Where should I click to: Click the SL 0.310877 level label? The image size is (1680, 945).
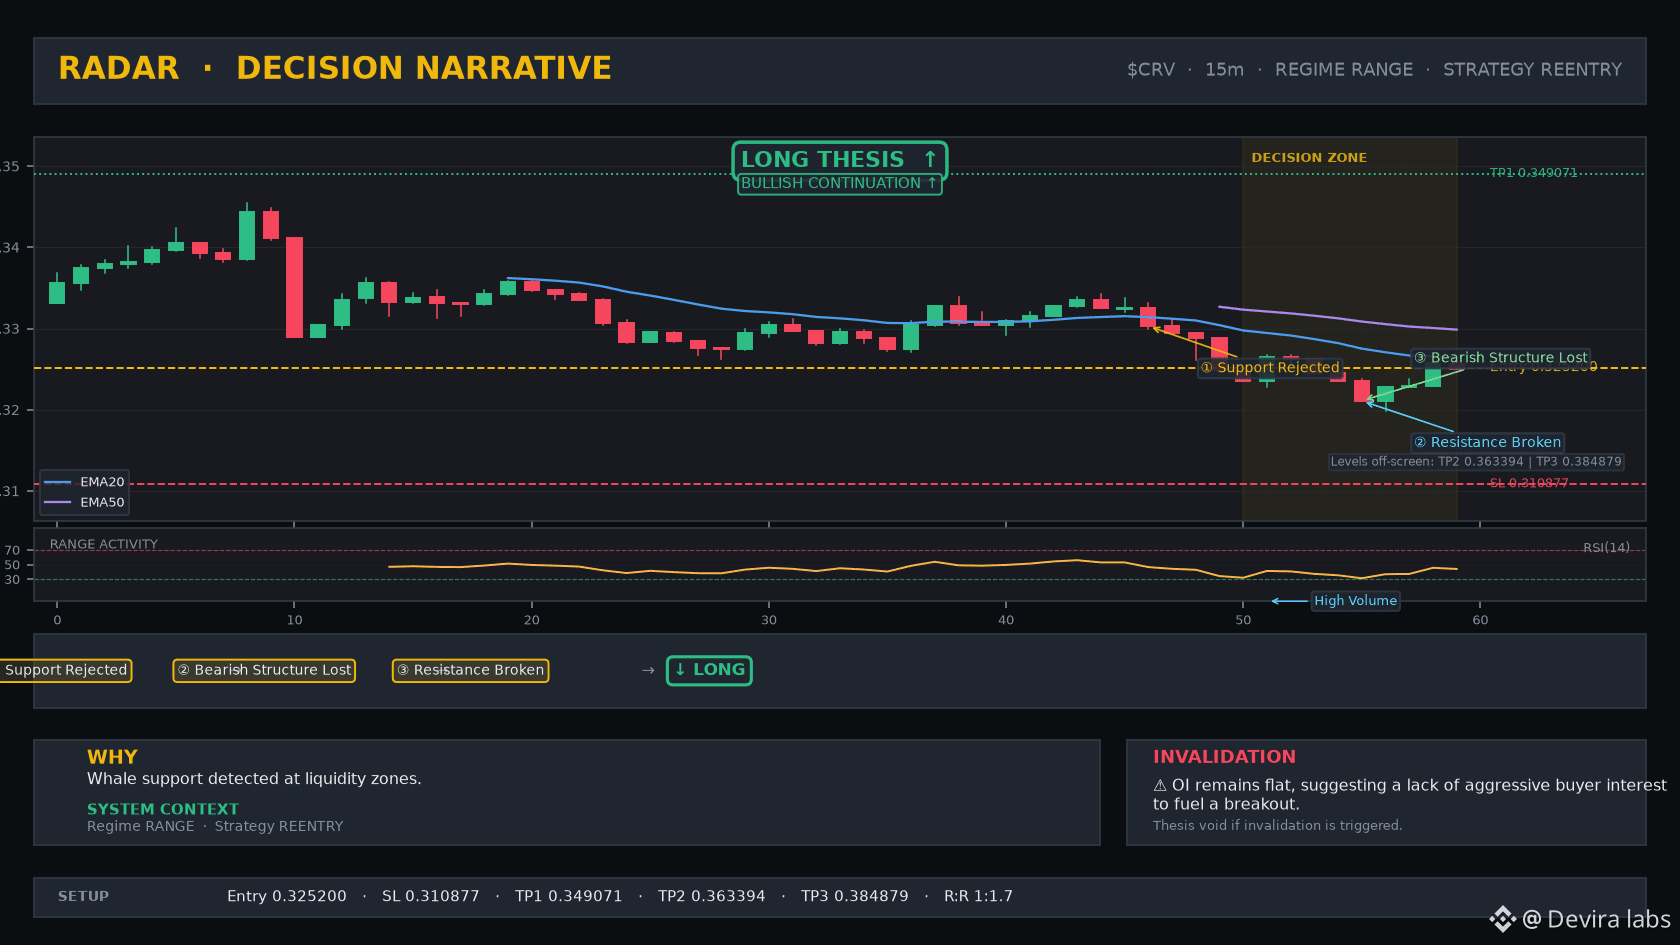click(x=1528, y=483)
